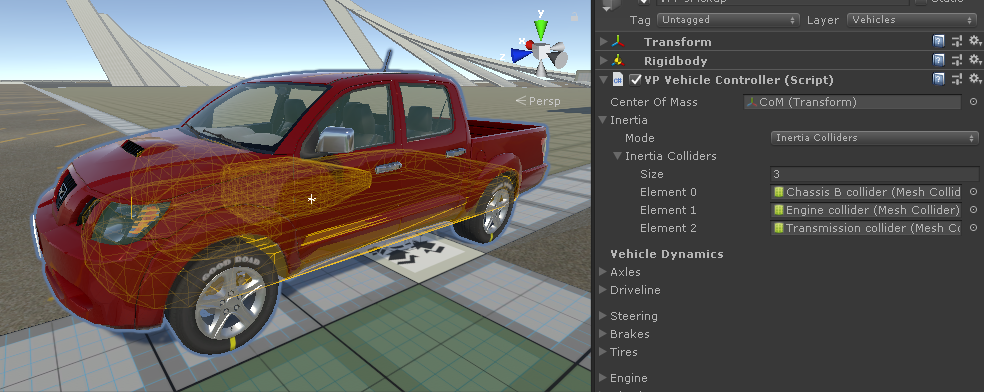This screenshot has height=392, width=984.
Task: Open VP Vehicle Controller preset icon
Action: (956, 80)
